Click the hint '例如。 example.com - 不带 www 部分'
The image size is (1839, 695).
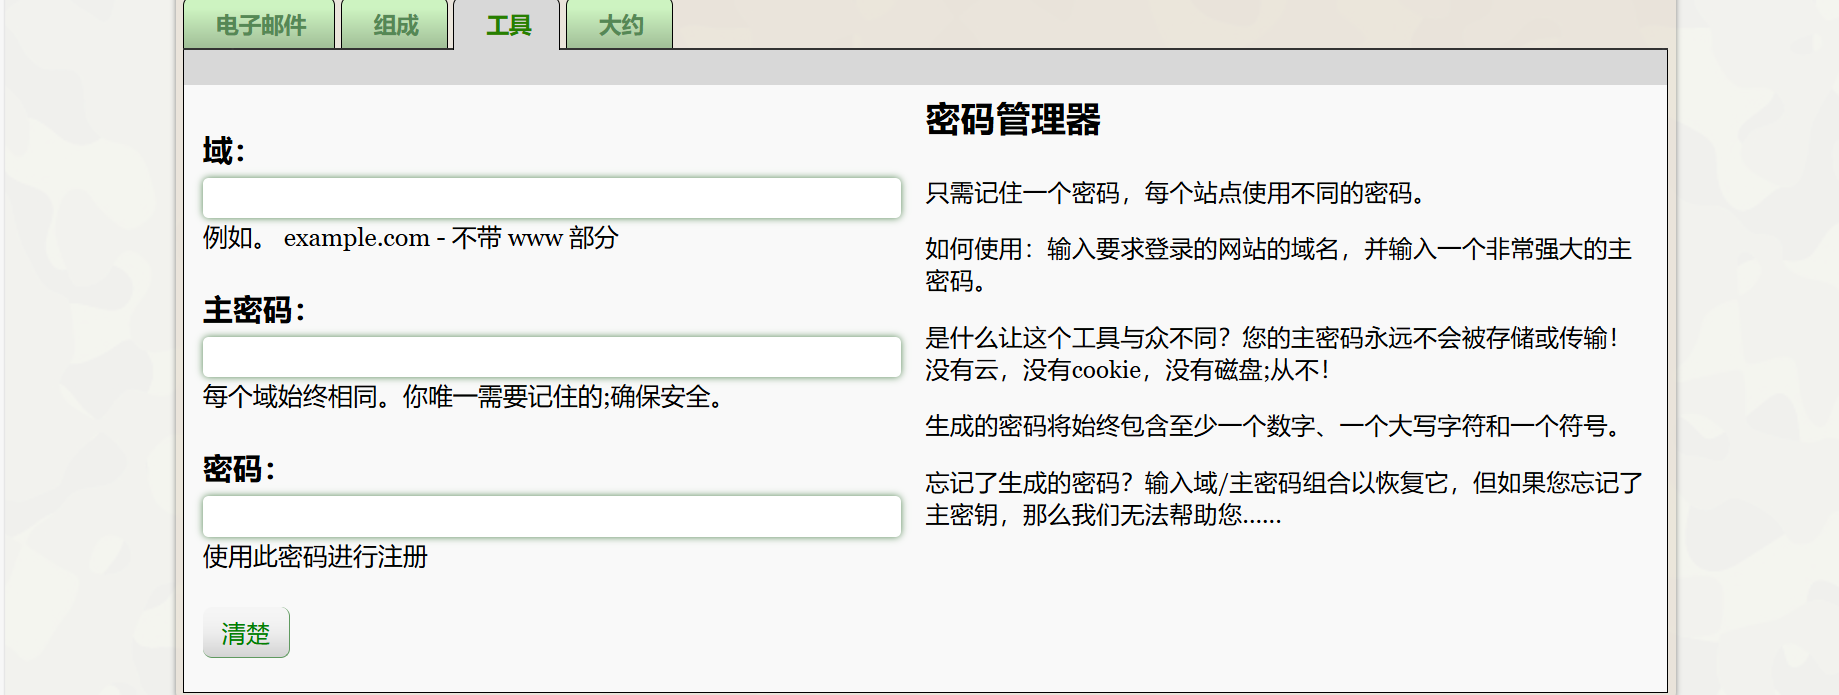411,238
